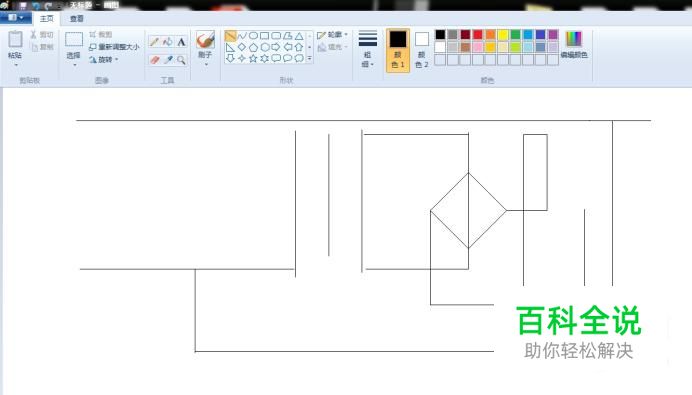Screen dimensions: 692x395
Task: Choose the Polygon shape
Action: click(x=288, y=36)
